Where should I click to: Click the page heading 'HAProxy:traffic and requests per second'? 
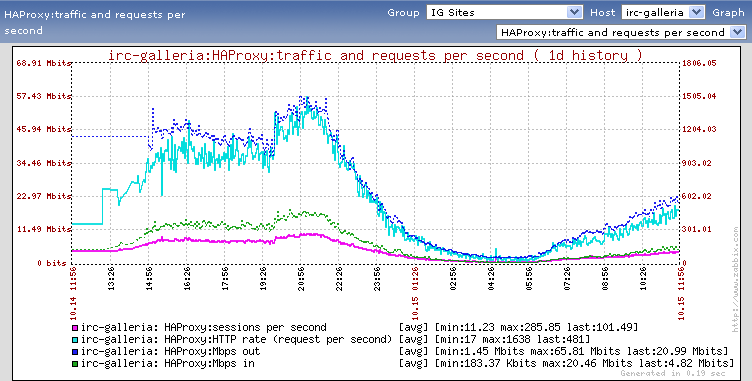tap(94, 22)
